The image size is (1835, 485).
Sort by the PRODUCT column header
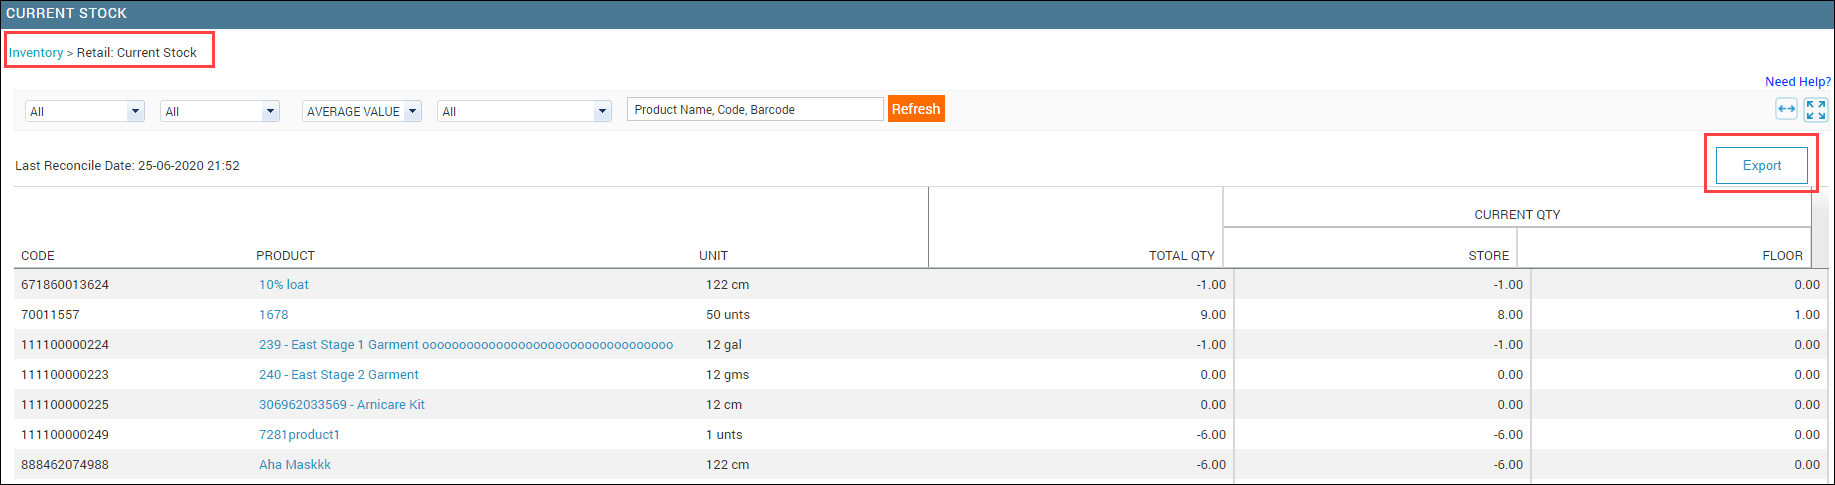[285, 256]
